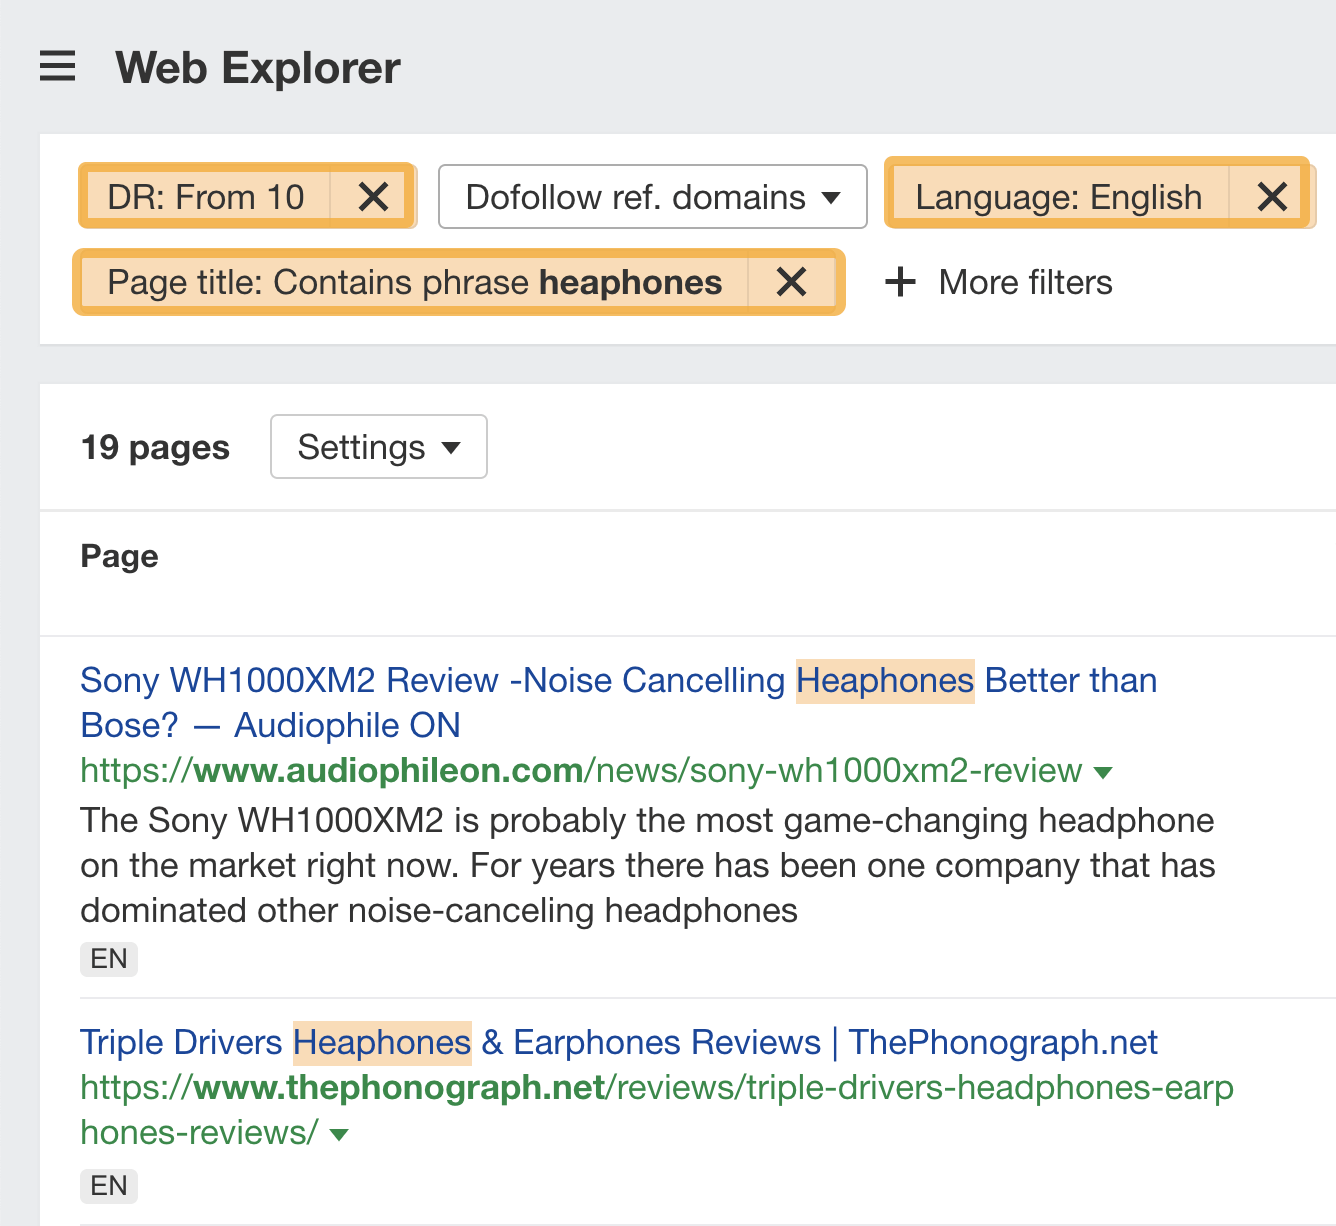Remove the Language: English filter
This screenshot has height=1226, width=1336.
[1271, 196]
